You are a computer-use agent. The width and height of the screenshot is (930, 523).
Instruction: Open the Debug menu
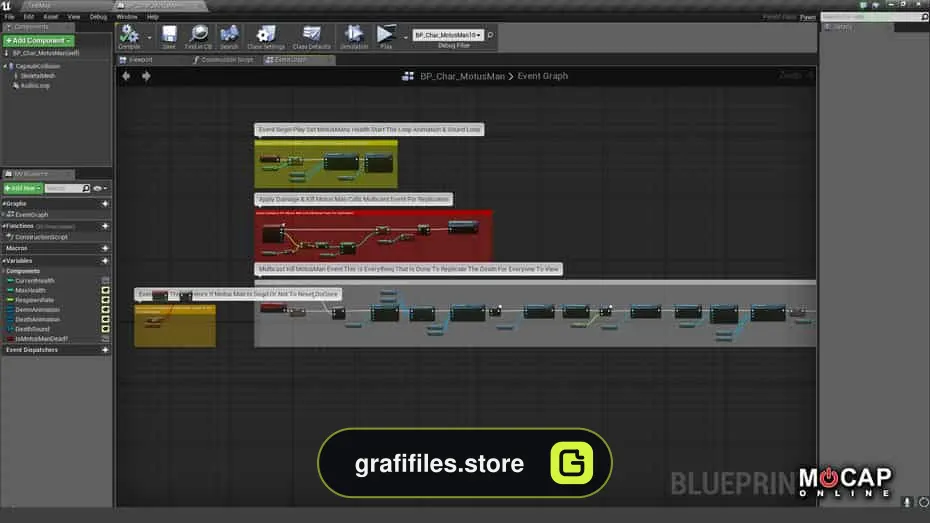click(98, 17)
